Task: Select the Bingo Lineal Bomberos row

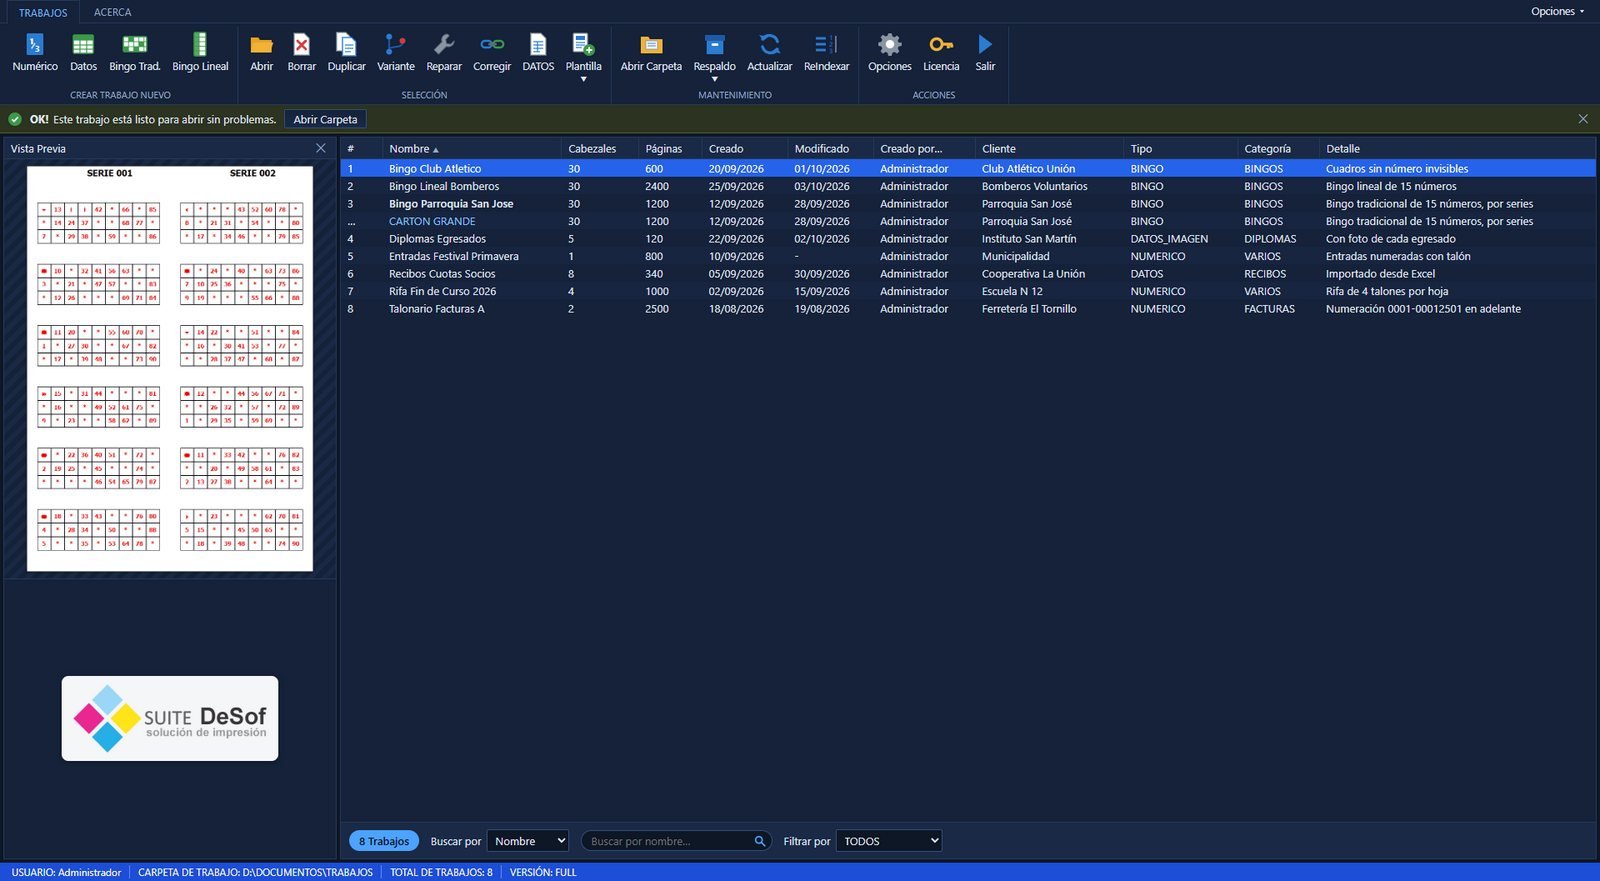Action: pos(967,186)
